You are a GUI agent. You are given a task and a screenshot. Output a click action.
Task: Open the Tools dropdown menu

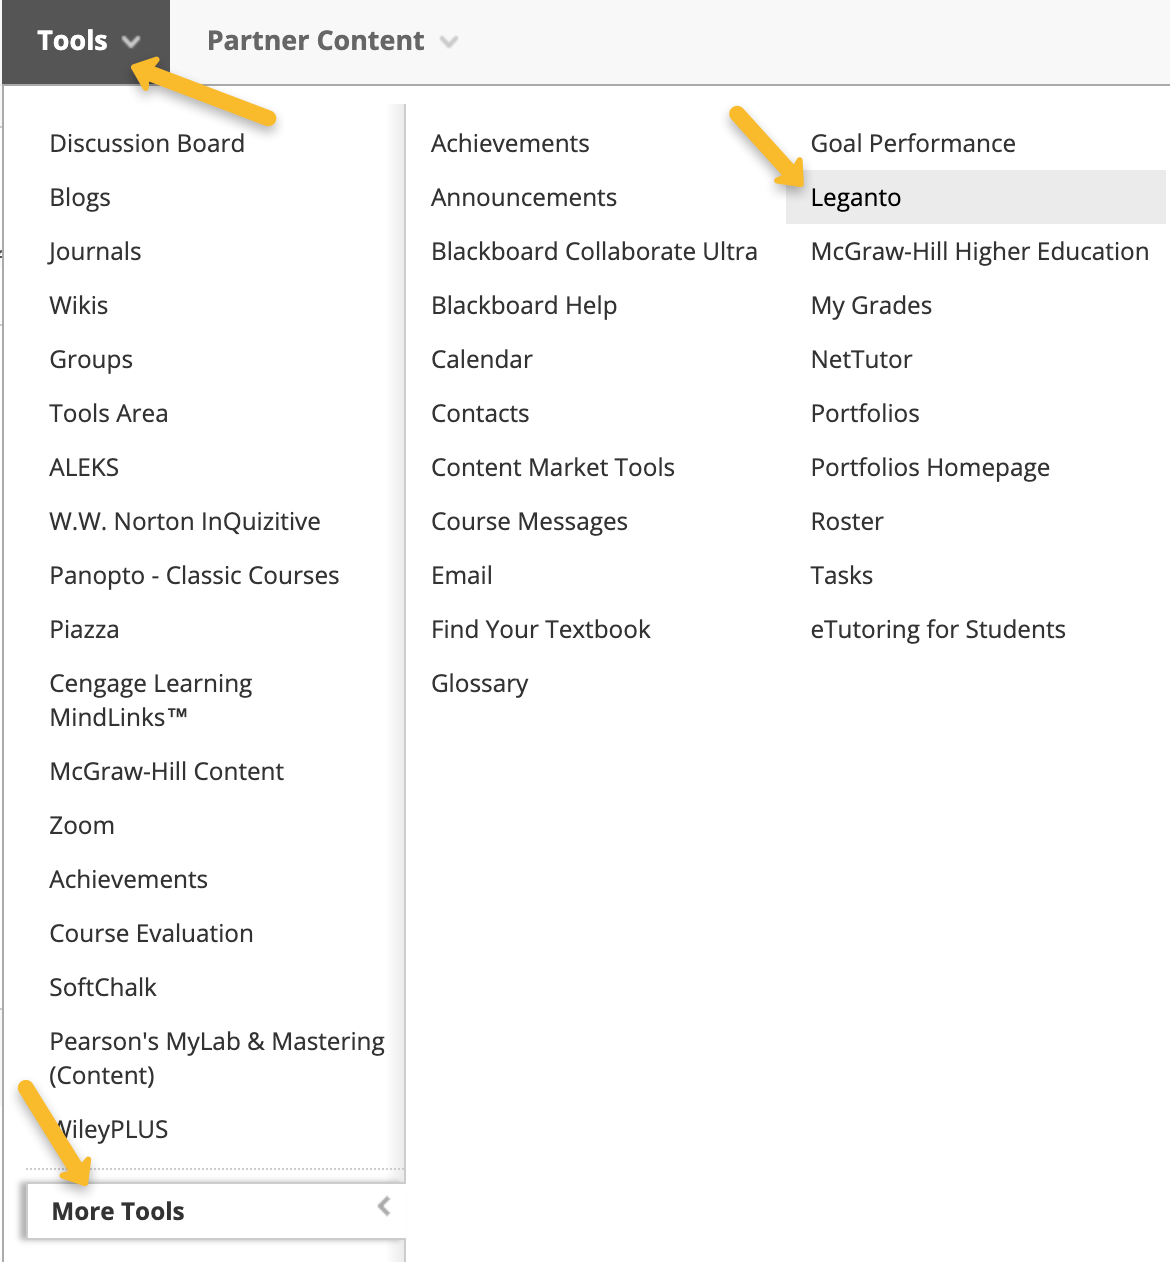point(86,41)
